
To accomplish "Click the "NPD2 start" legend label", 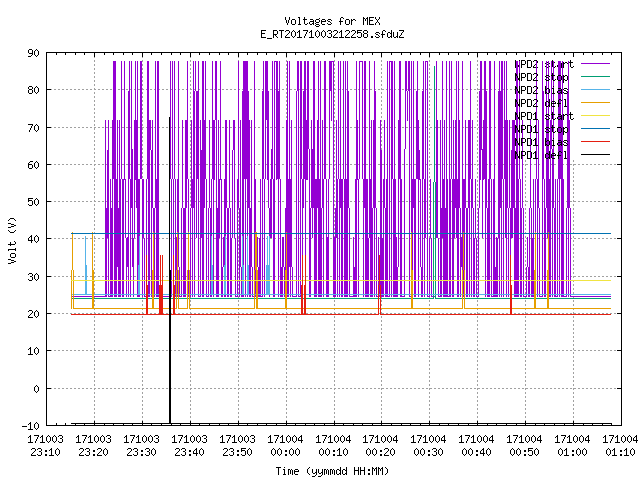I will click(x=544, y=64).
